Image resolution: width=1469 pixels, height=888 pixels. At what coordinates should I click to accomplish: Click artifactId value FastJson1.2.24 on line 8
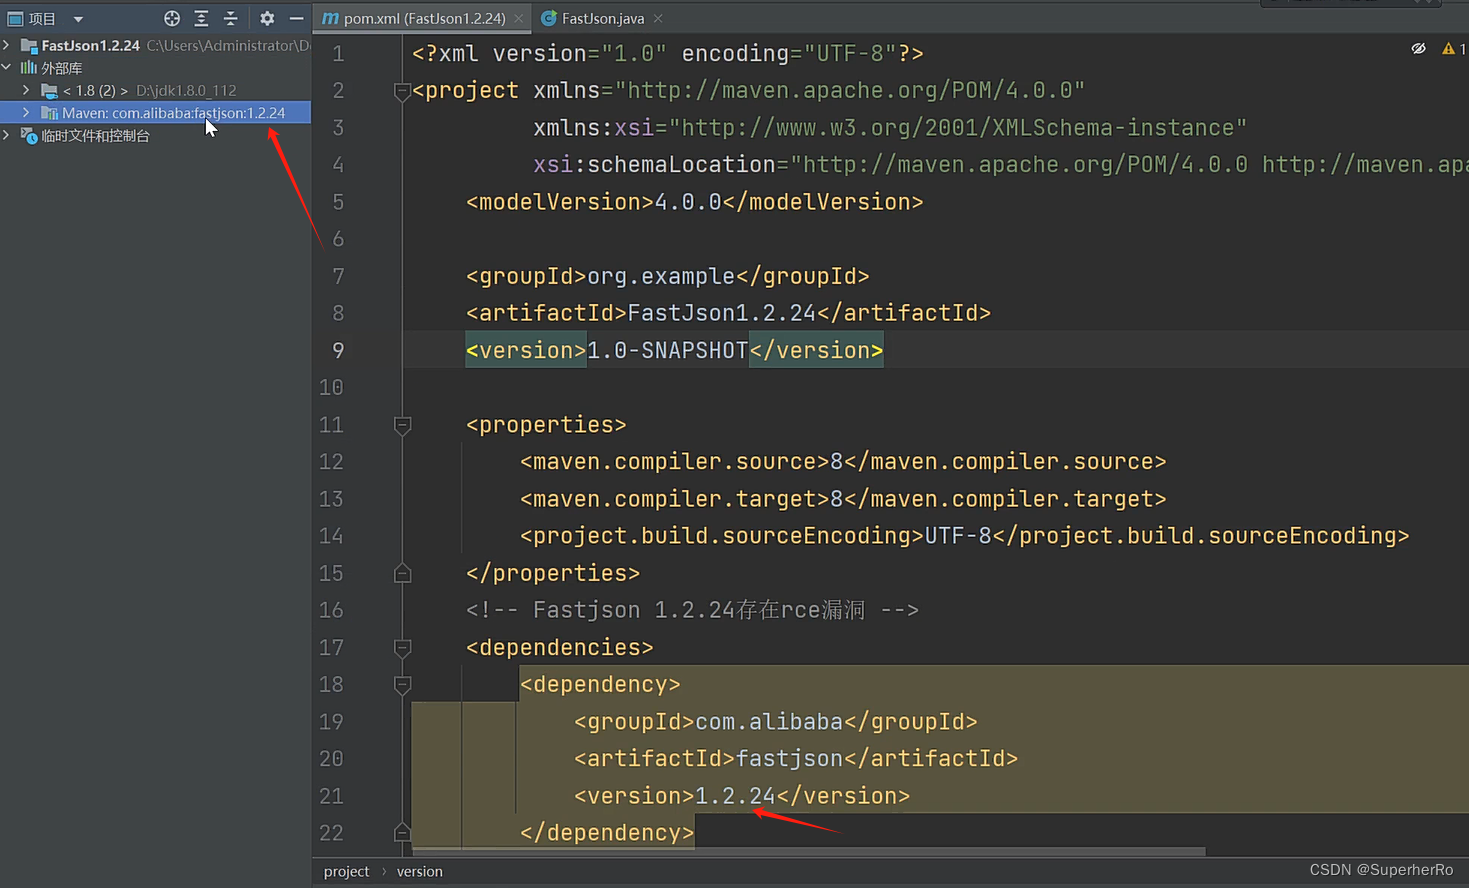[722, 313]
